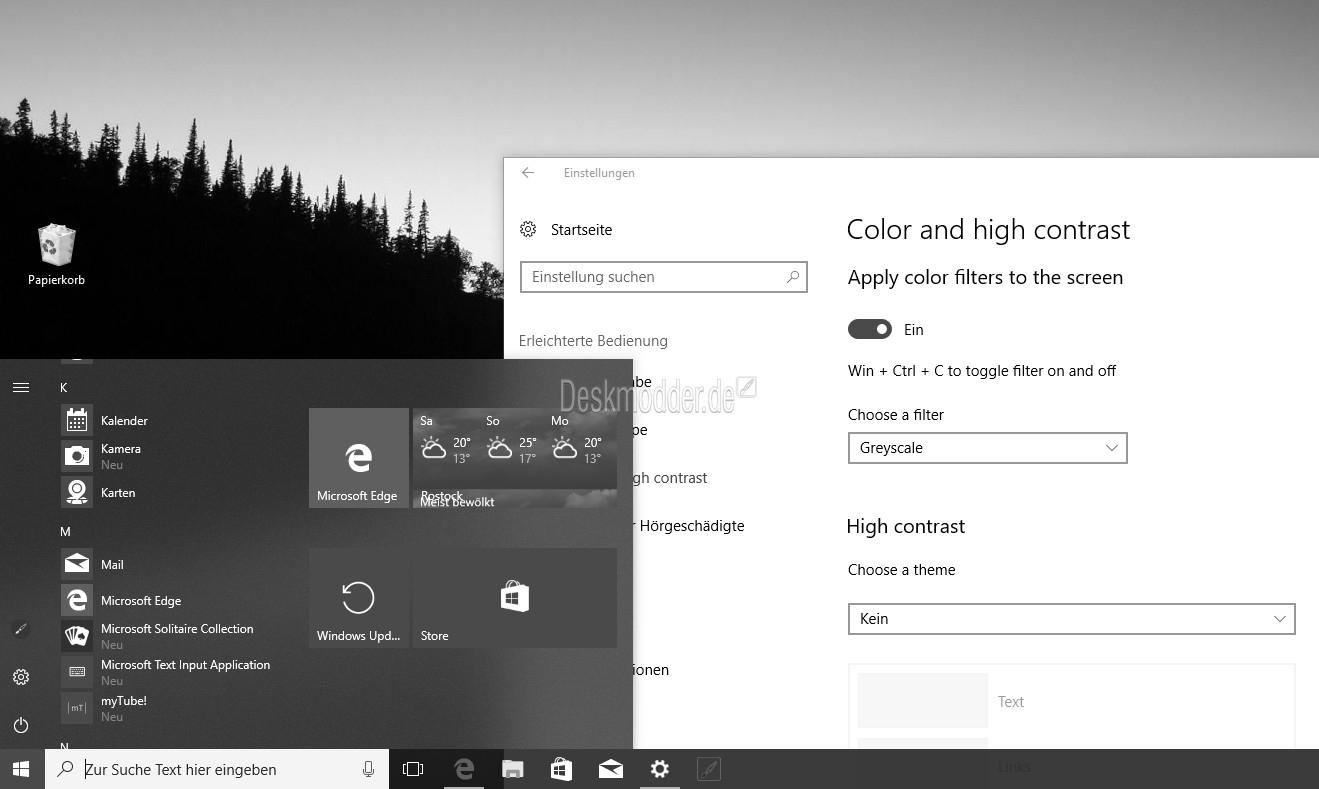
Task: Open Task View from the taskbar
Action: pos(413,769)
